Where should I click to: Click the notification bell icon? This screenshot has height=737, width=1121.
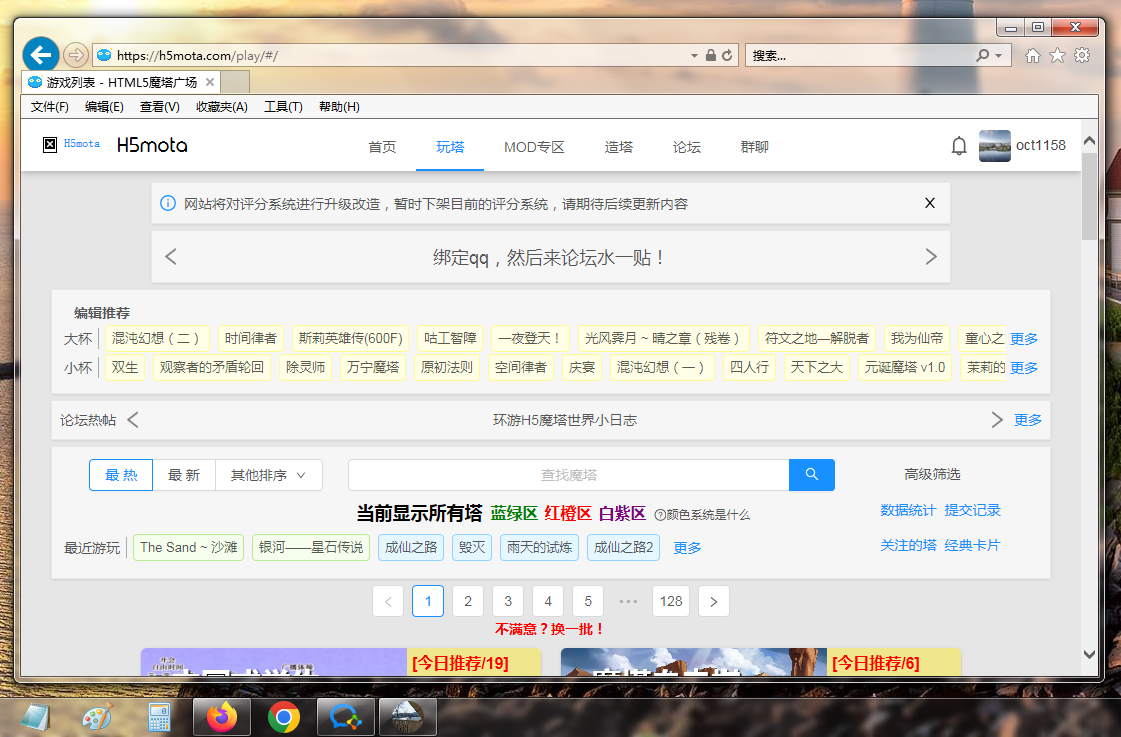pos(958,146)
